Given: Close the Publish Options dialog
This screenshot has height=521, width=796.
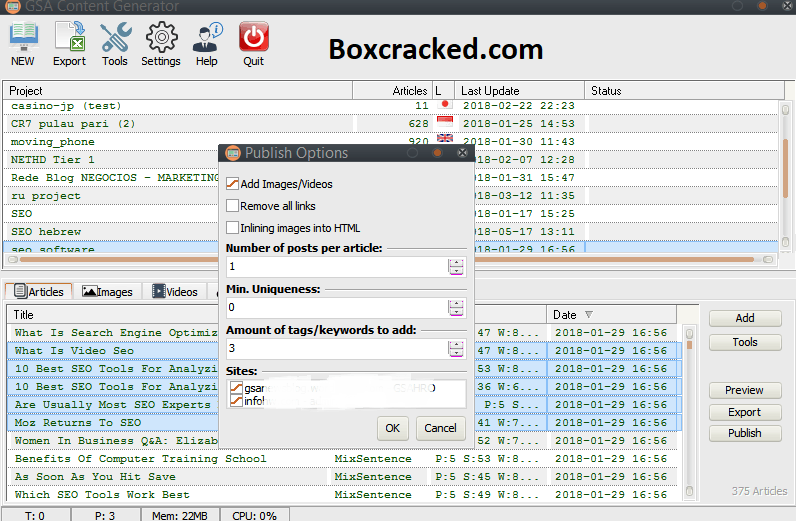Looking at the screenshot, I should pyautogui.click(x=462, y=153).
